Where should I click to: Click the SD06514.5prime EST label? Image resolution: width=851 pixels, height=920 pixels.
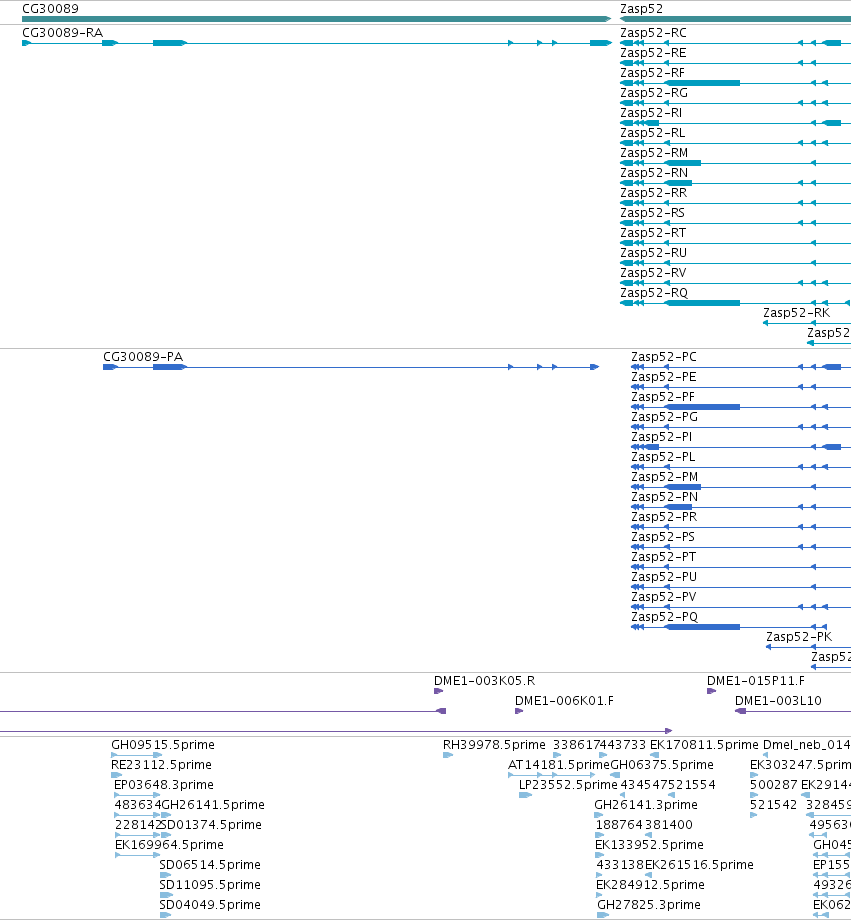[210, 864]
